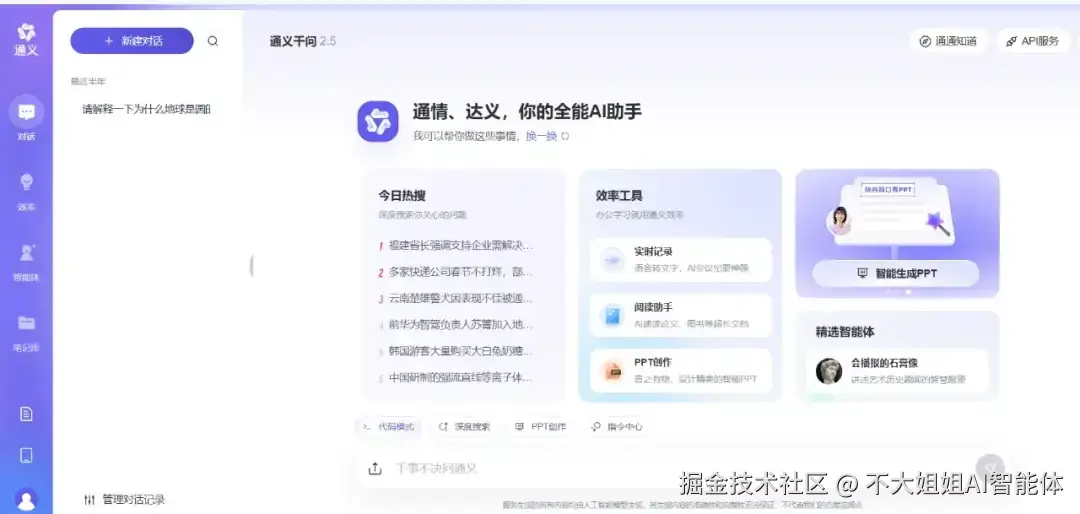Open 通通知道 in top bar
This screenshot has width=1080, height=514.
(948, 41)
